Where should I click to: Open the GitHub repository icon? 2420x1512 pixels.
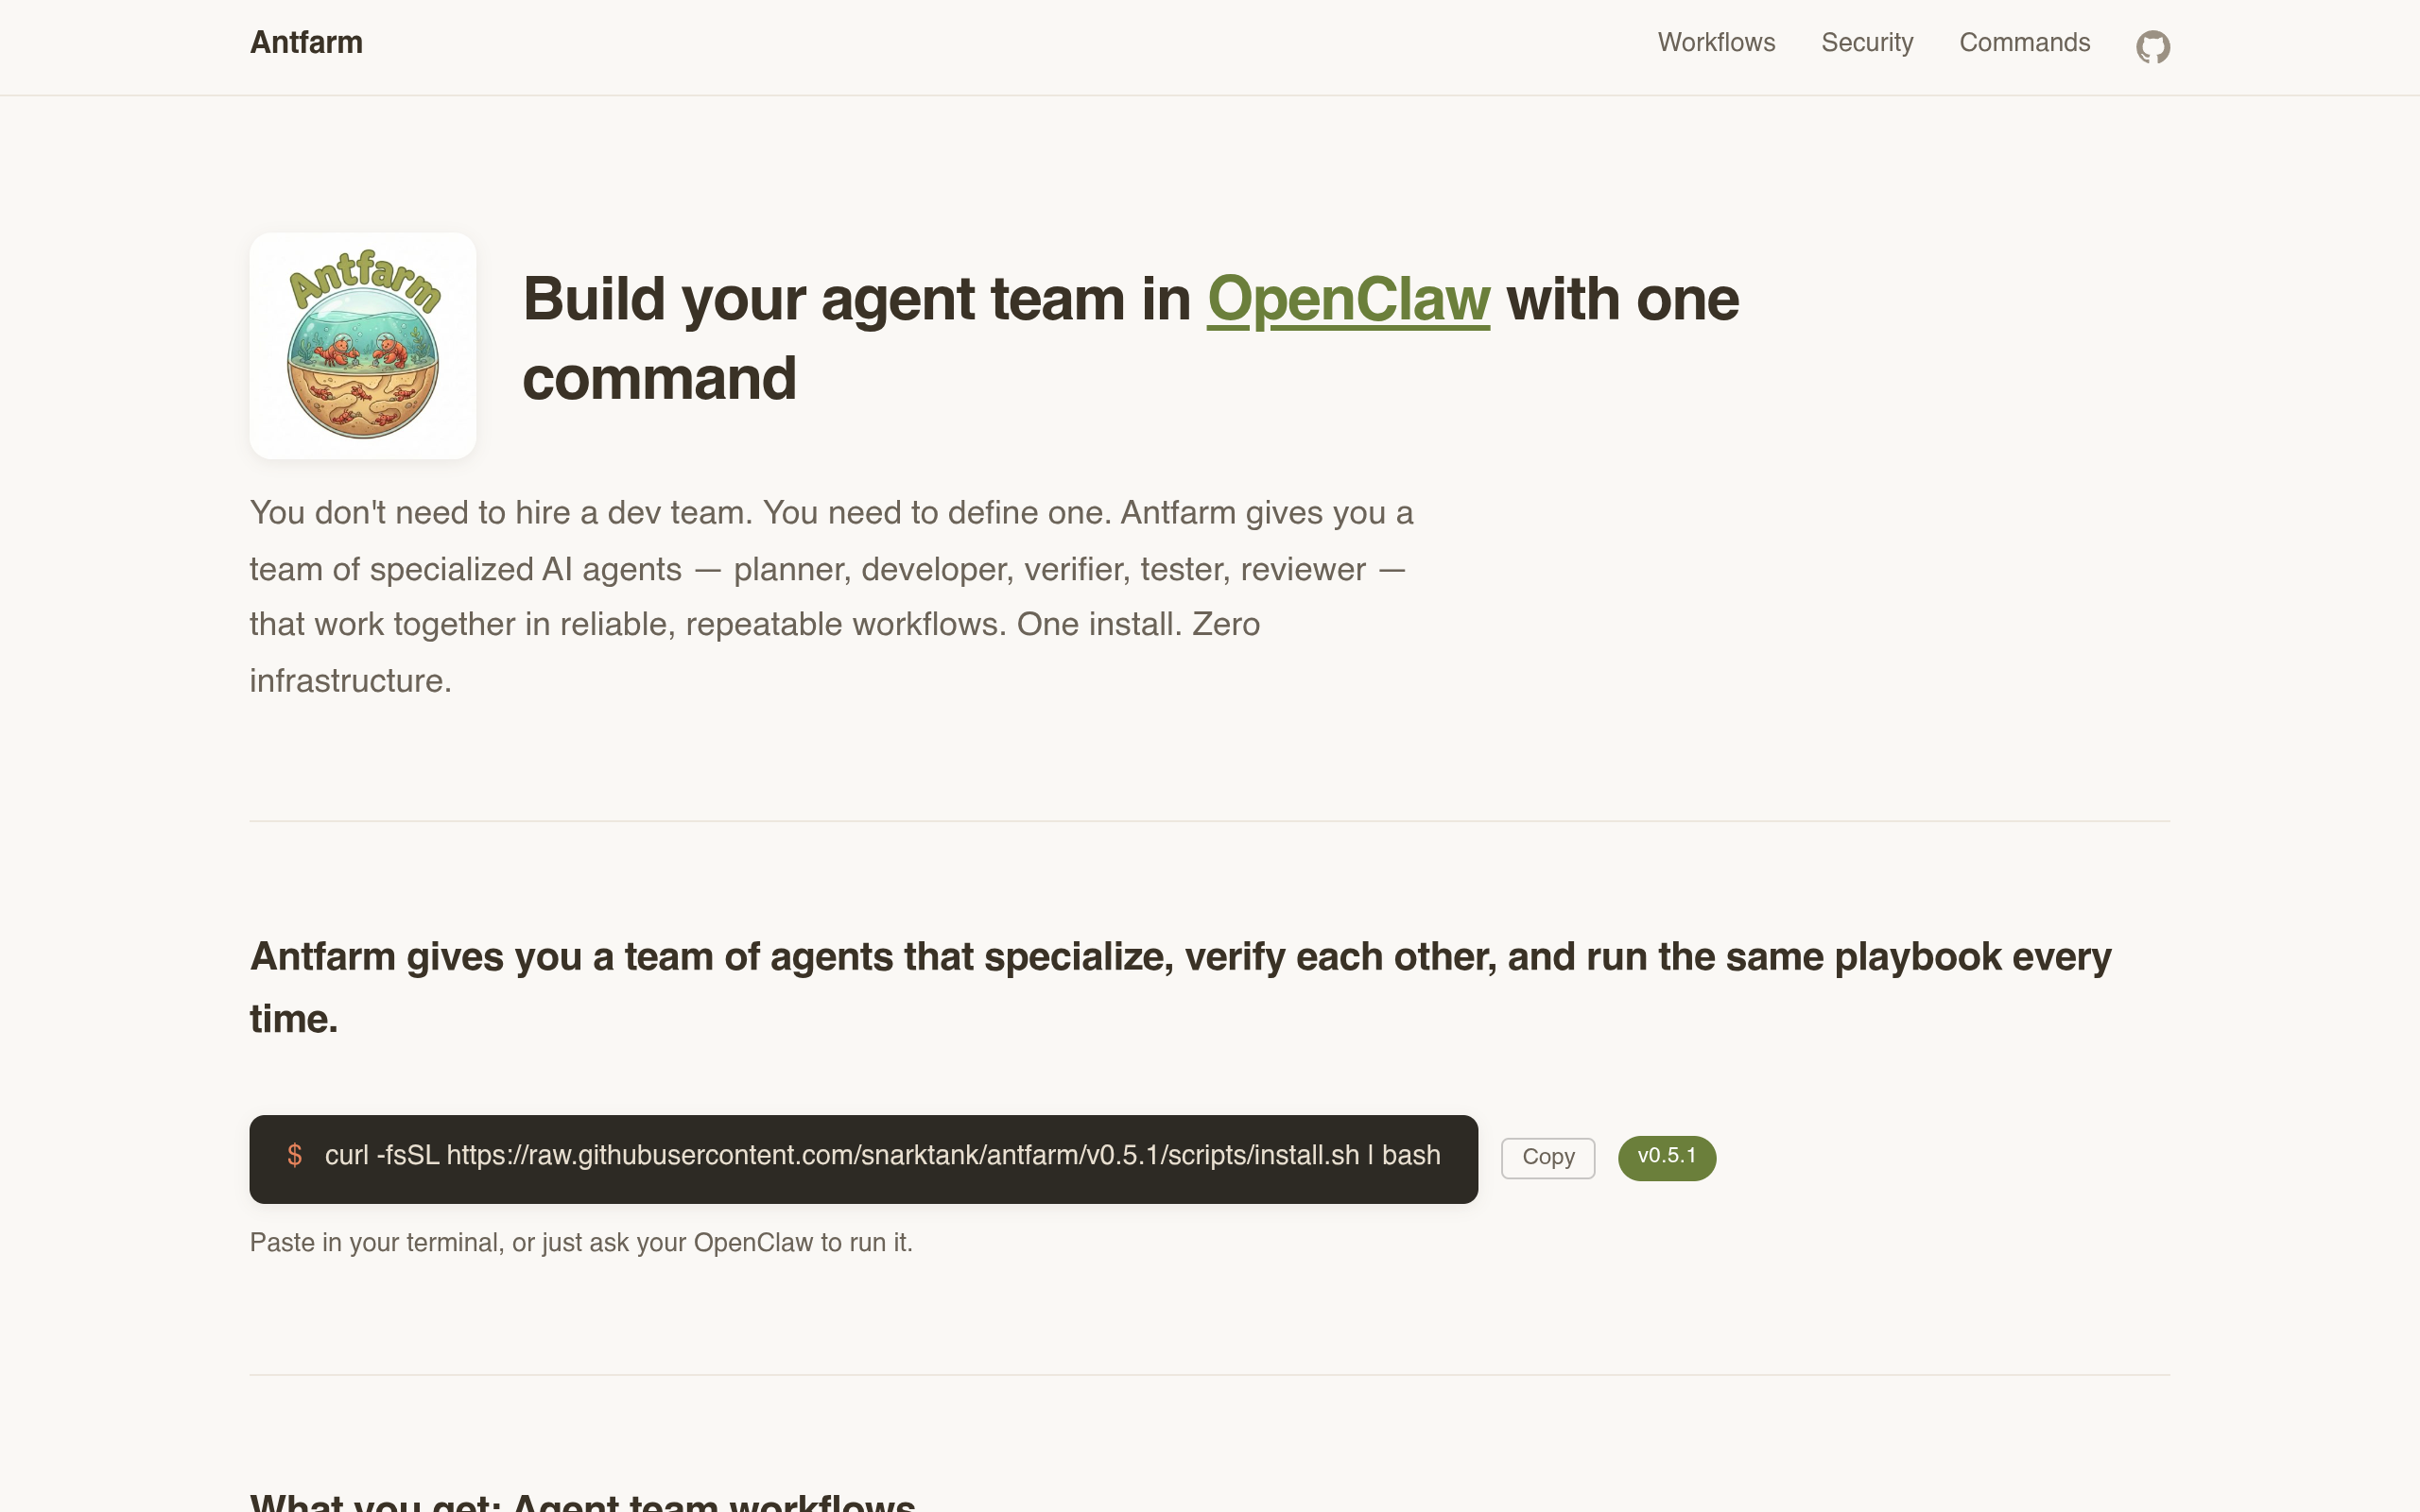pyautogui.click(x=2152, y=46)
